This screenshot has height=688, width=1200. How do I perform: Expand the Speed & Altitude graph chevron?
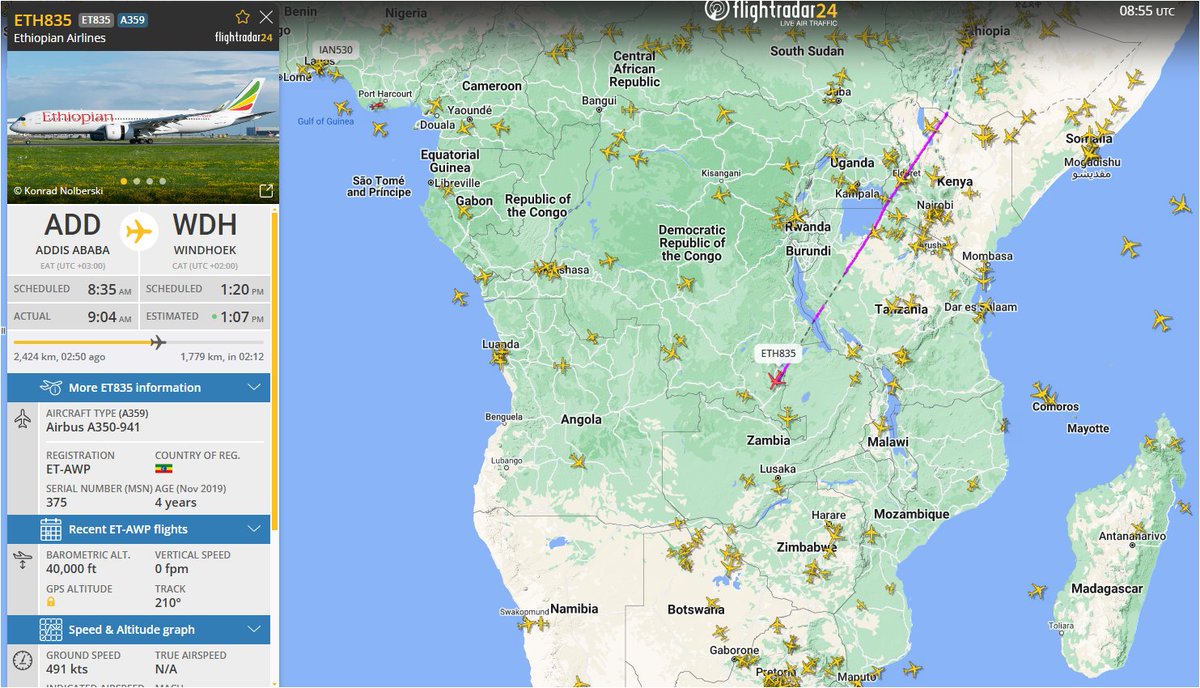click(x=253, y=630)
